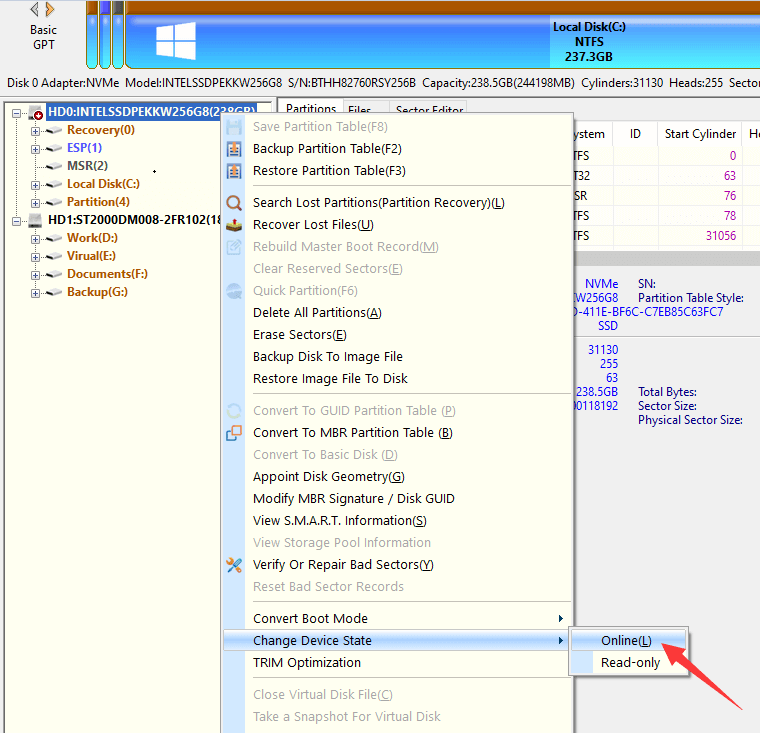Click the Verify Or Repair Bad Sectors icon
This screenshot has height=733, width=760.
[x=234, y=565]
